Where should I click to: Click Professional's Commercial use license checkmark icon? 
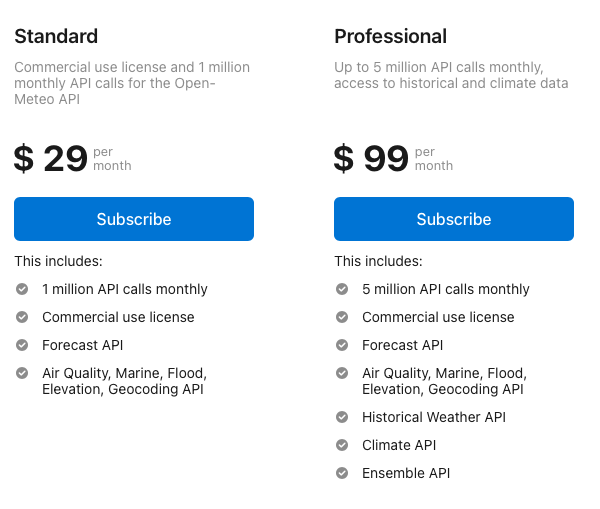tap(342, 317)
